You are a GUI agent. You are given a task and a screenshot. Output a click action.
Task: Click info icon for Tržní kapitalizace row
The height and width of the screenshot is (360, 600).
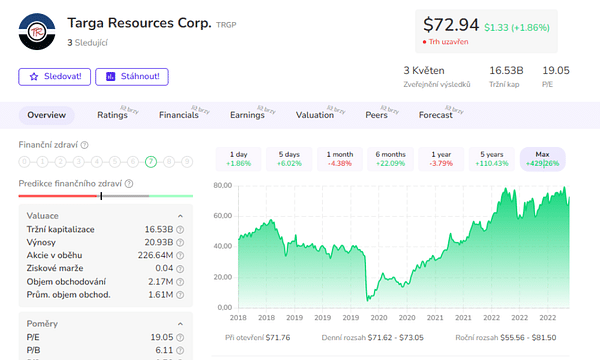coord(180,230)
